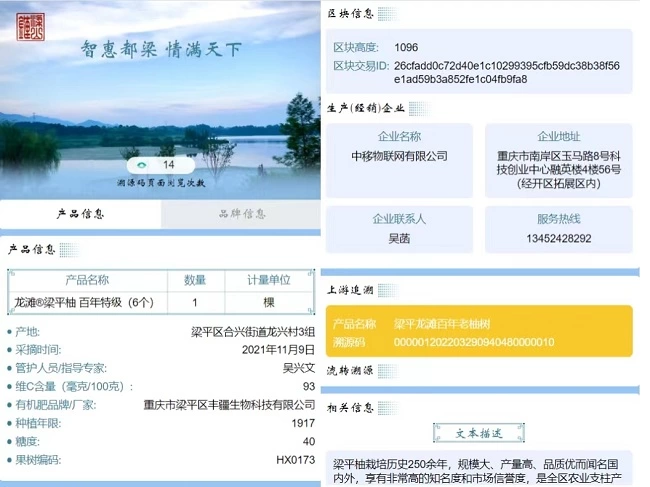Select the 产品信息 tab
650x487 pixels.
(x=80, y=213)
